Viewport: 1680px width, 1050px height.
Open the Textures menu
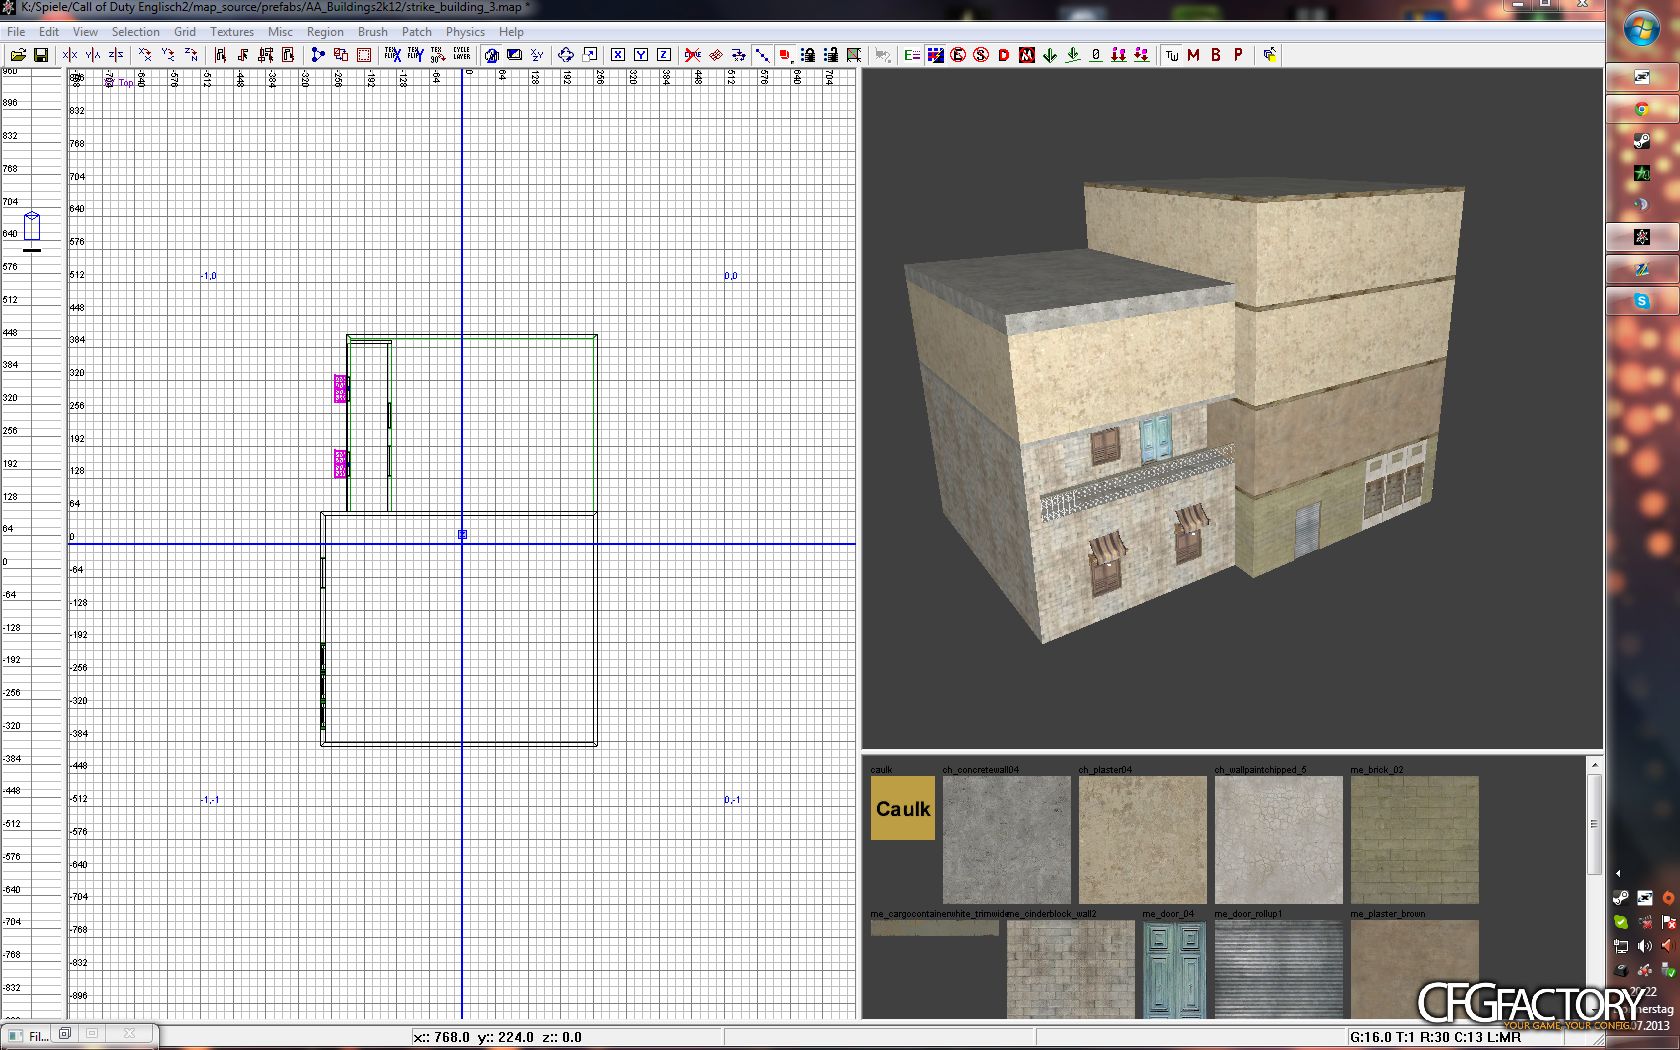[x=232, y=32]
